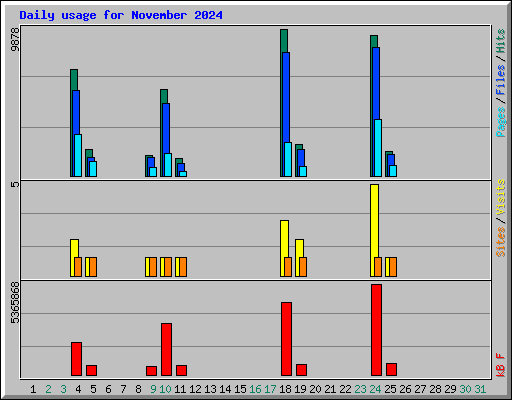Click day 5 on the x-axis
This screenshot has height=400, width=512.
coord(93,389)
